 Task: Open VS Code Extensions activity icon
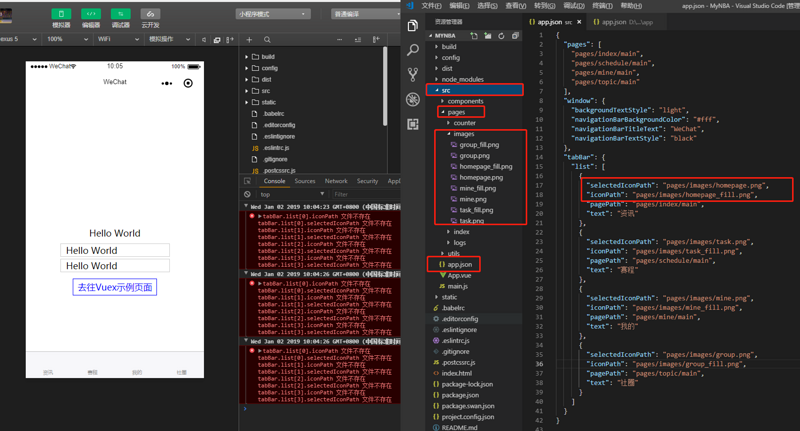413,124
